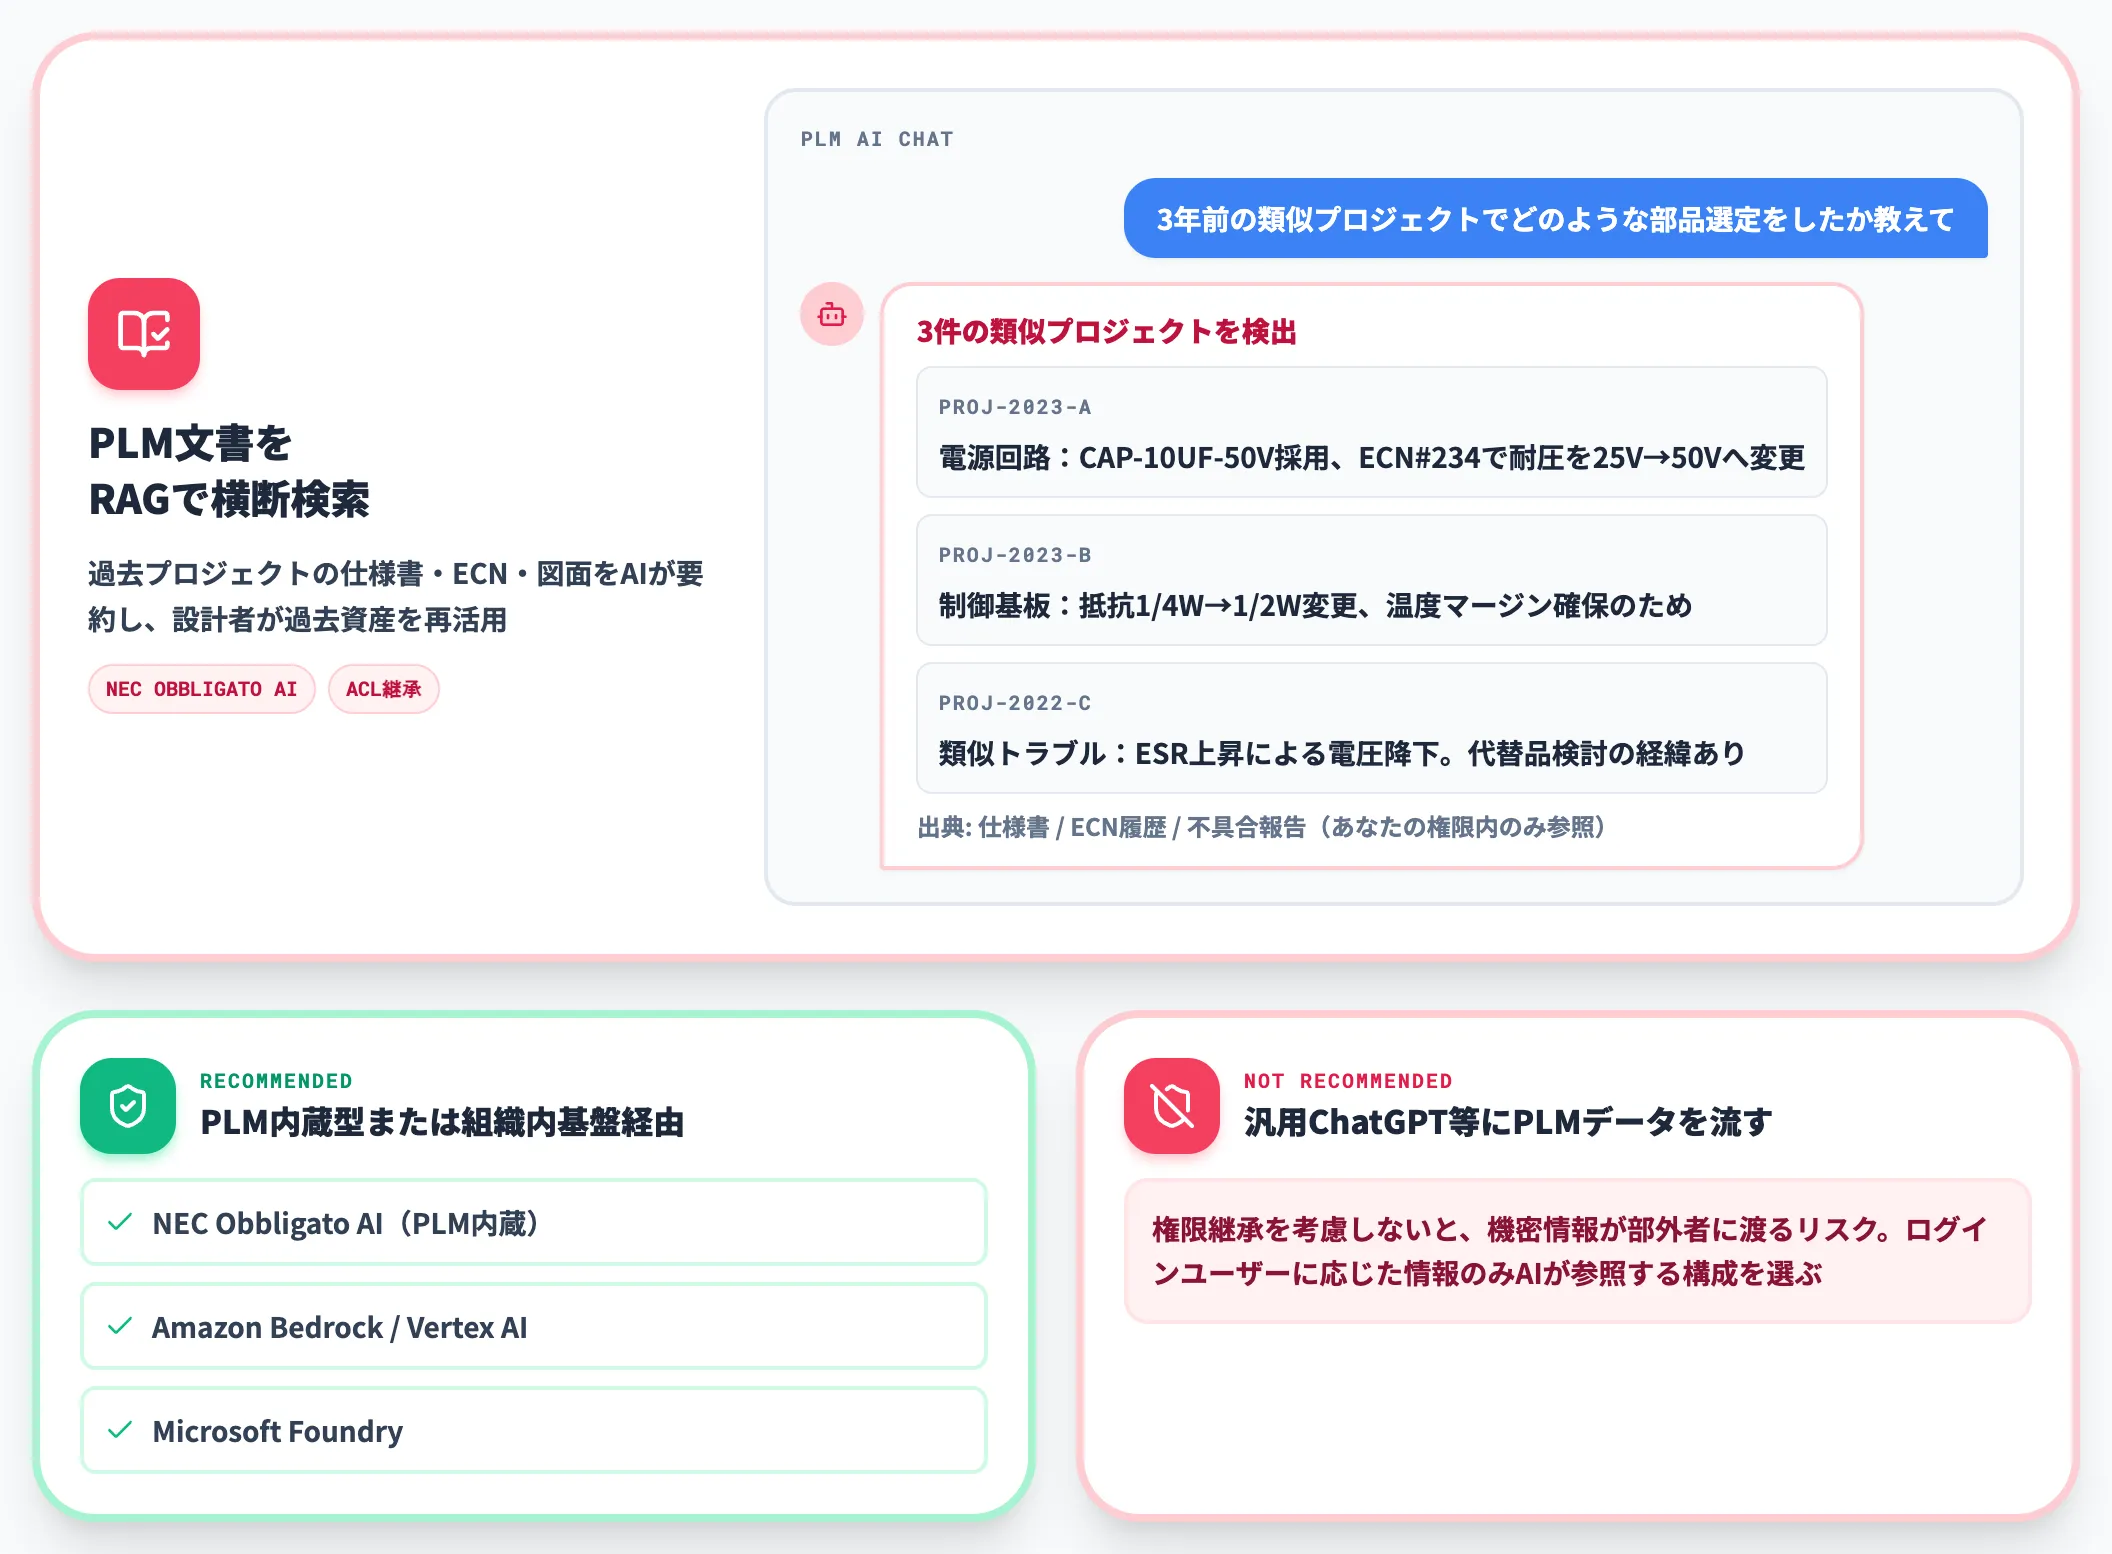Click the warning box 権限継承を考慮しないと
The image size is (2112, 1554).
(1578, 1251)
